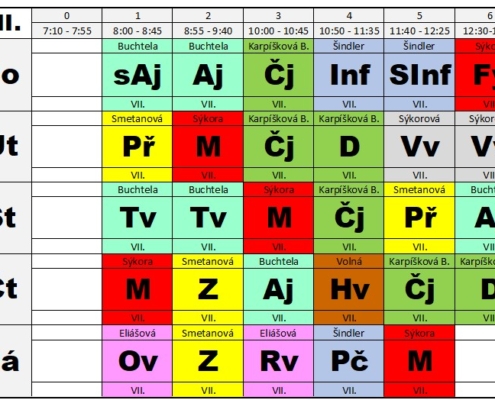Image resolution: width=495 pixels, height=400 pixels.
Task: Select teacher name Šindler above Inf
Action: (x=349, y=46)
